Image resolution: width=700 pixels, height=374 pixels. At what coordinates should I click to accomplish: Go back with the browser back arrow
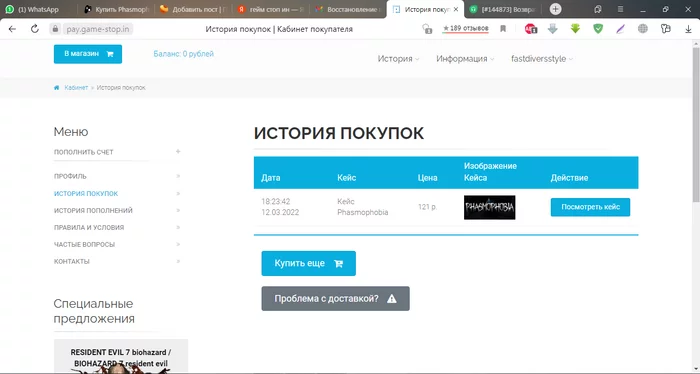coord(12,29)
